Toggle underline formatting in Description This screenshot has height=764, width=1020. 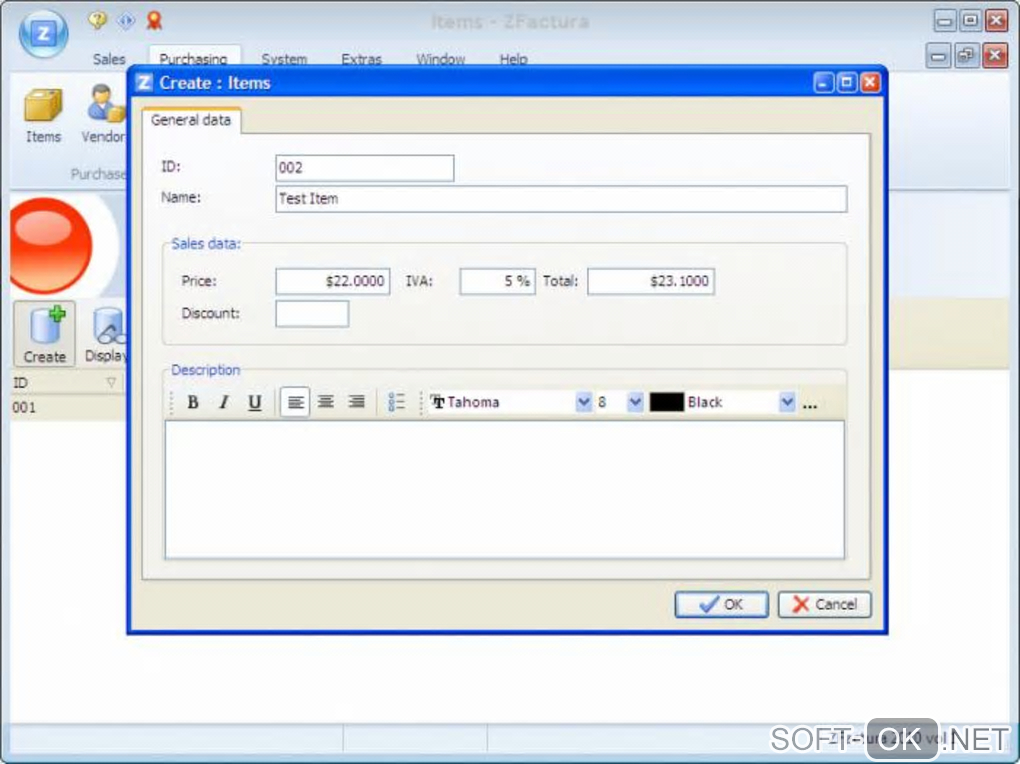(254, 402)
